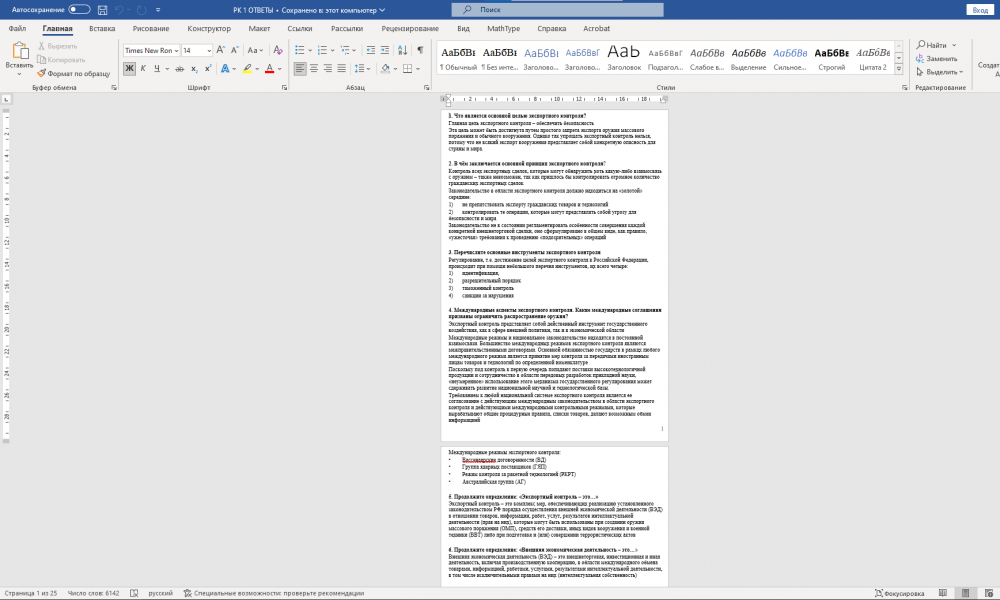The width and height of the screenshot is (1000, 600).
Task: Click the Format Painter (Формат по образцу)
Action: pos(73,73)
